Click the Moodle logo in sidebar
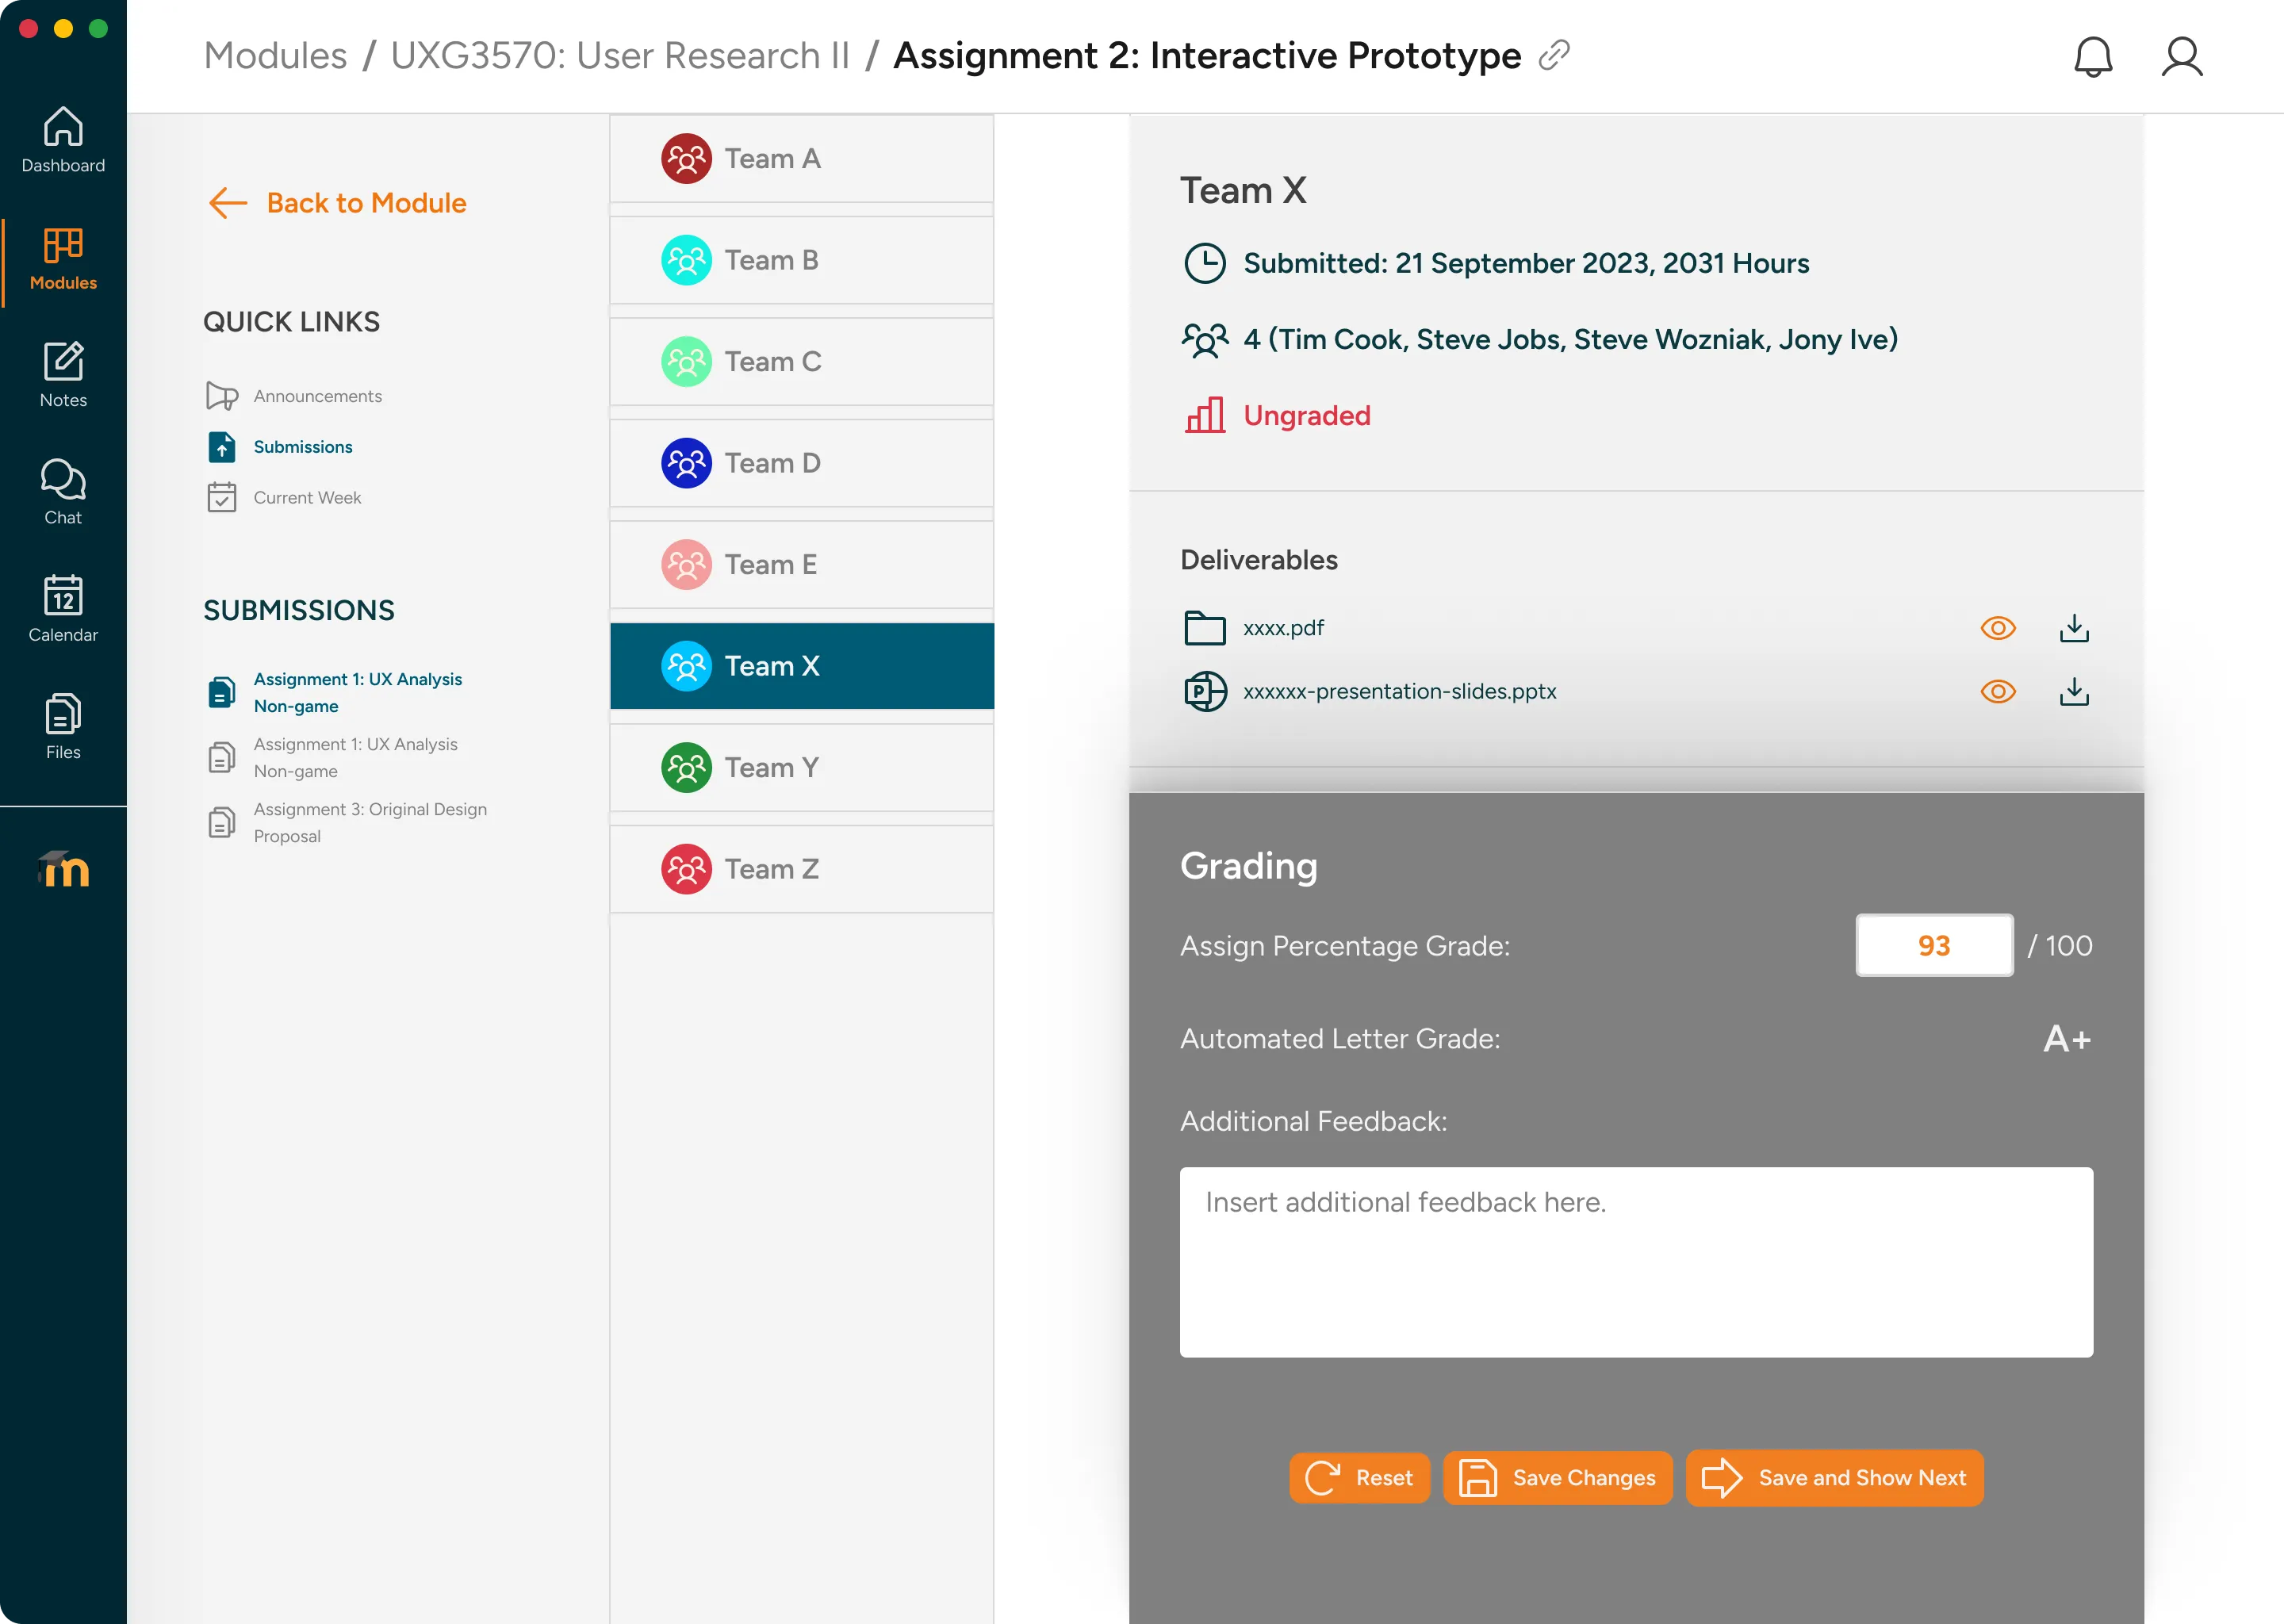Screen dimensions: 2284x1624 63,869
